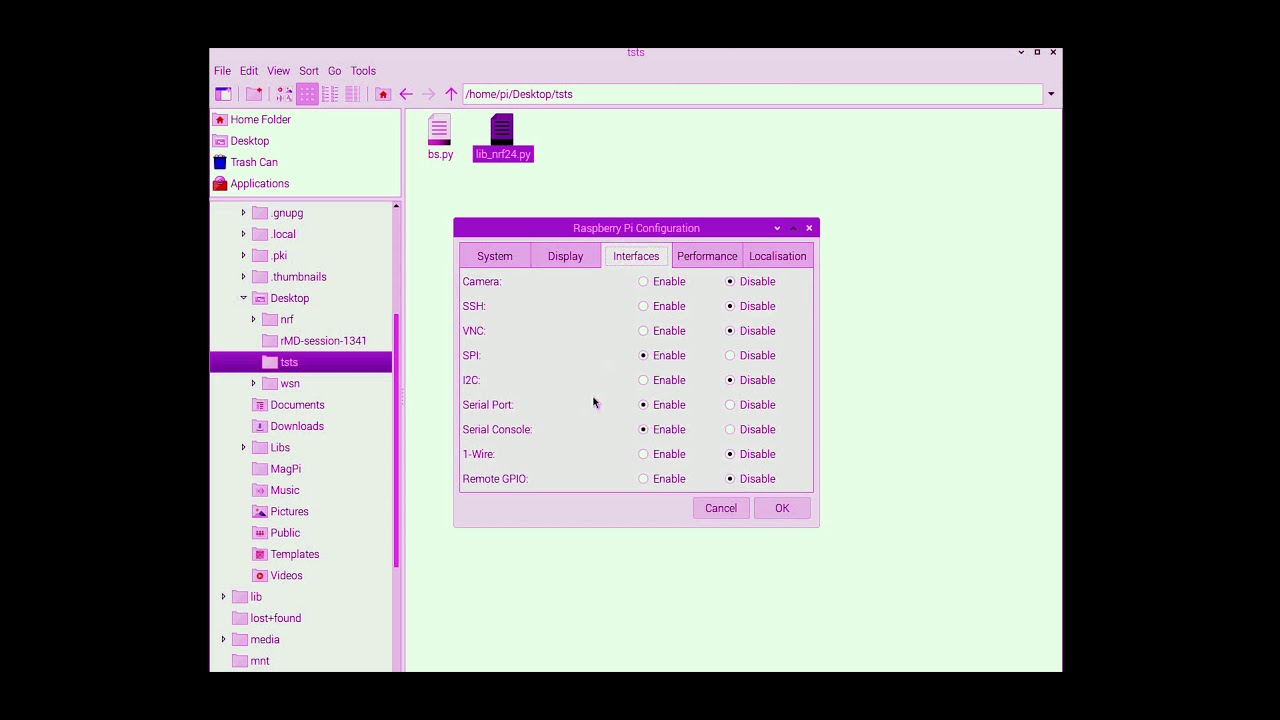The height and width of the screenshot is (720, 1280).
Task: Enable the I2C interface
Action: [643, 380]
